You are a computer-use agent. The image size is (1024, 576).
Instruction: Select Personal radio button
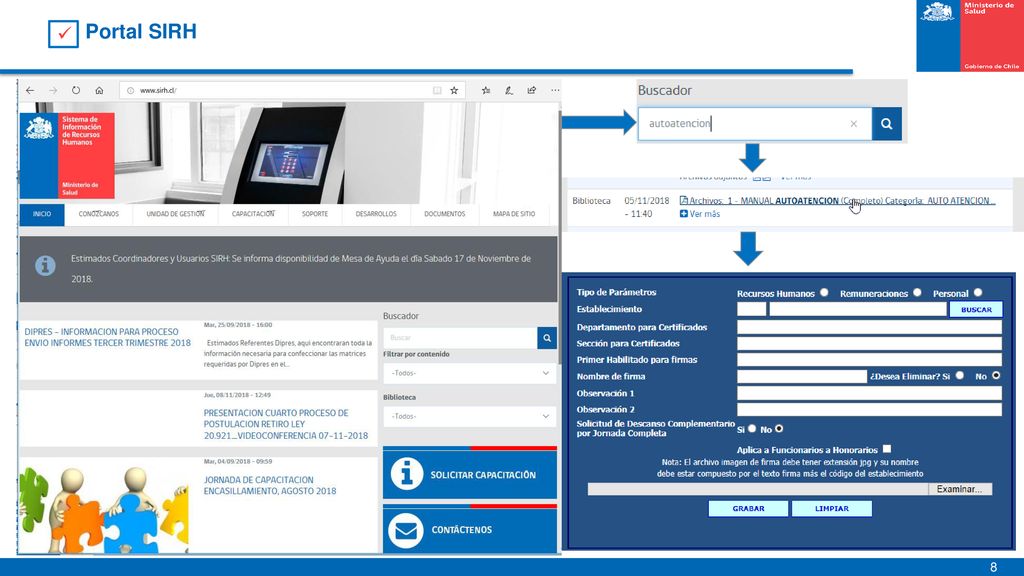(978, 293)
